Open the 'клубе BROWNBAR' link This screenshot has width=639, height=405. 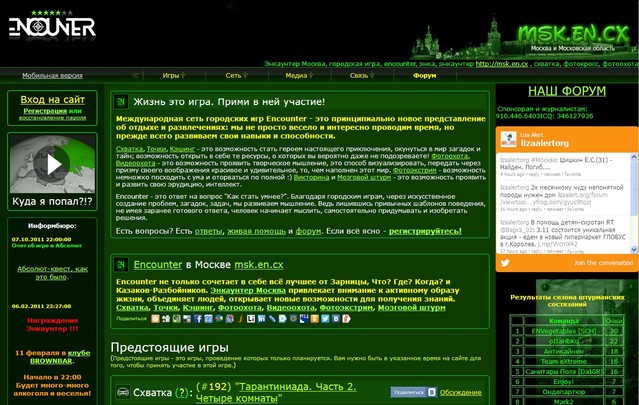60,357
